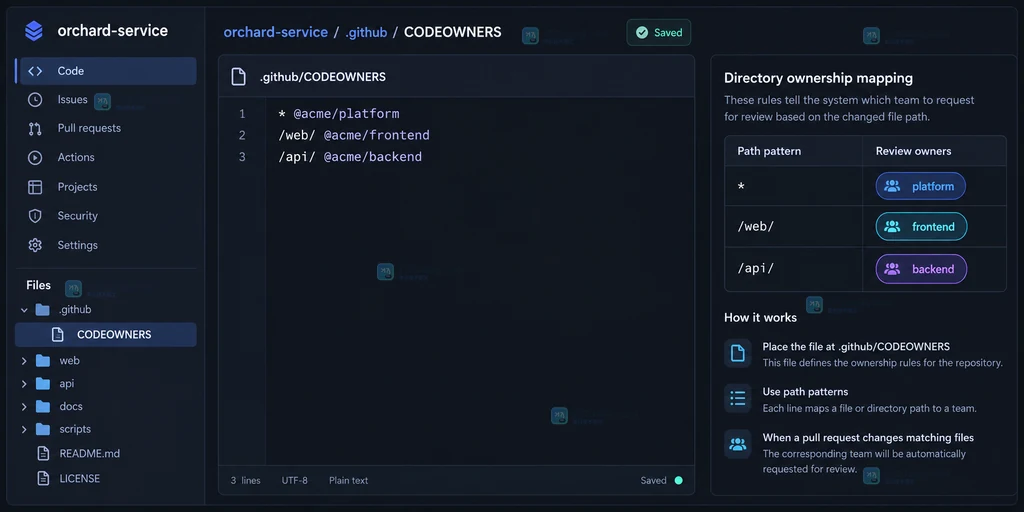Image resolution: width=1024 pixels, height=512 pixels.
Task: Click the Security shield icon
Action: coord(35,216)
